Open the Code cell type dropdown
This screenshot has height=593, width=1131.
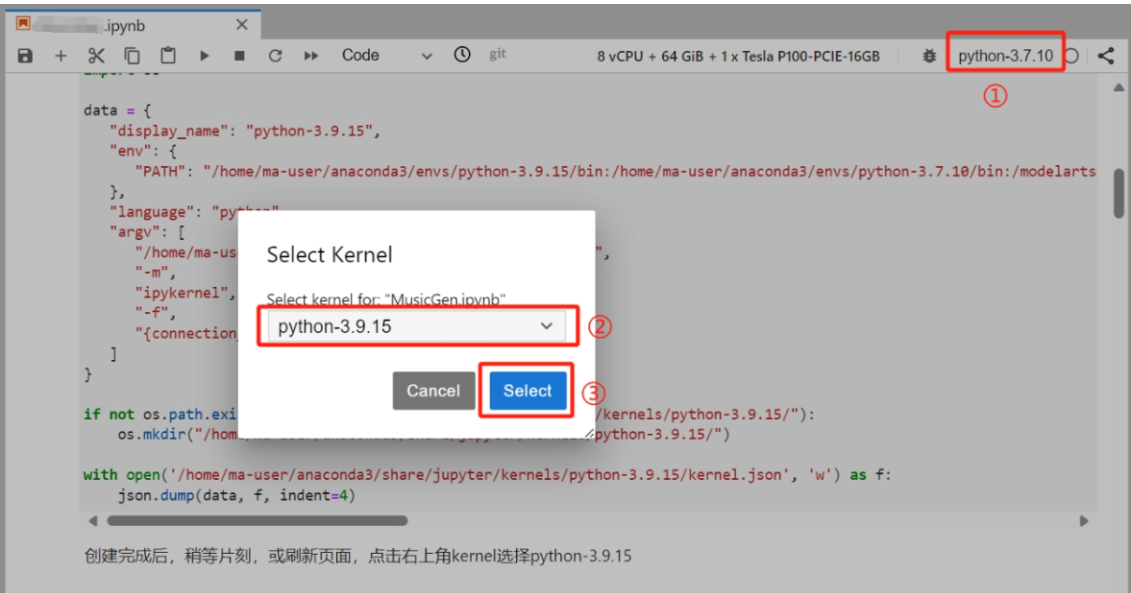(387, 56)
